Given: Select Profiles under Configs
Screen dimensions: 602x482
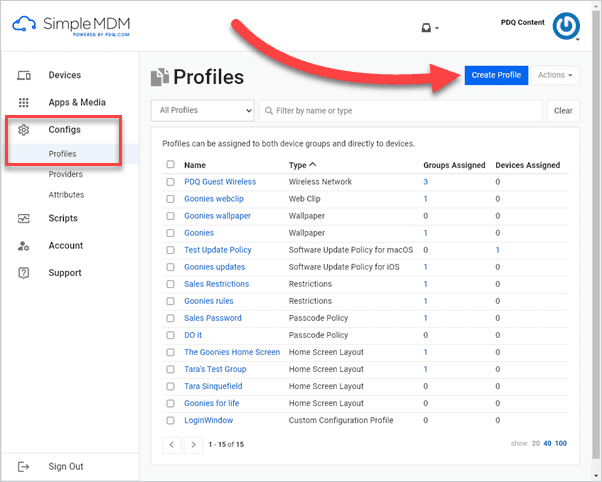Looking at the screenshot, I should [62, 154].
